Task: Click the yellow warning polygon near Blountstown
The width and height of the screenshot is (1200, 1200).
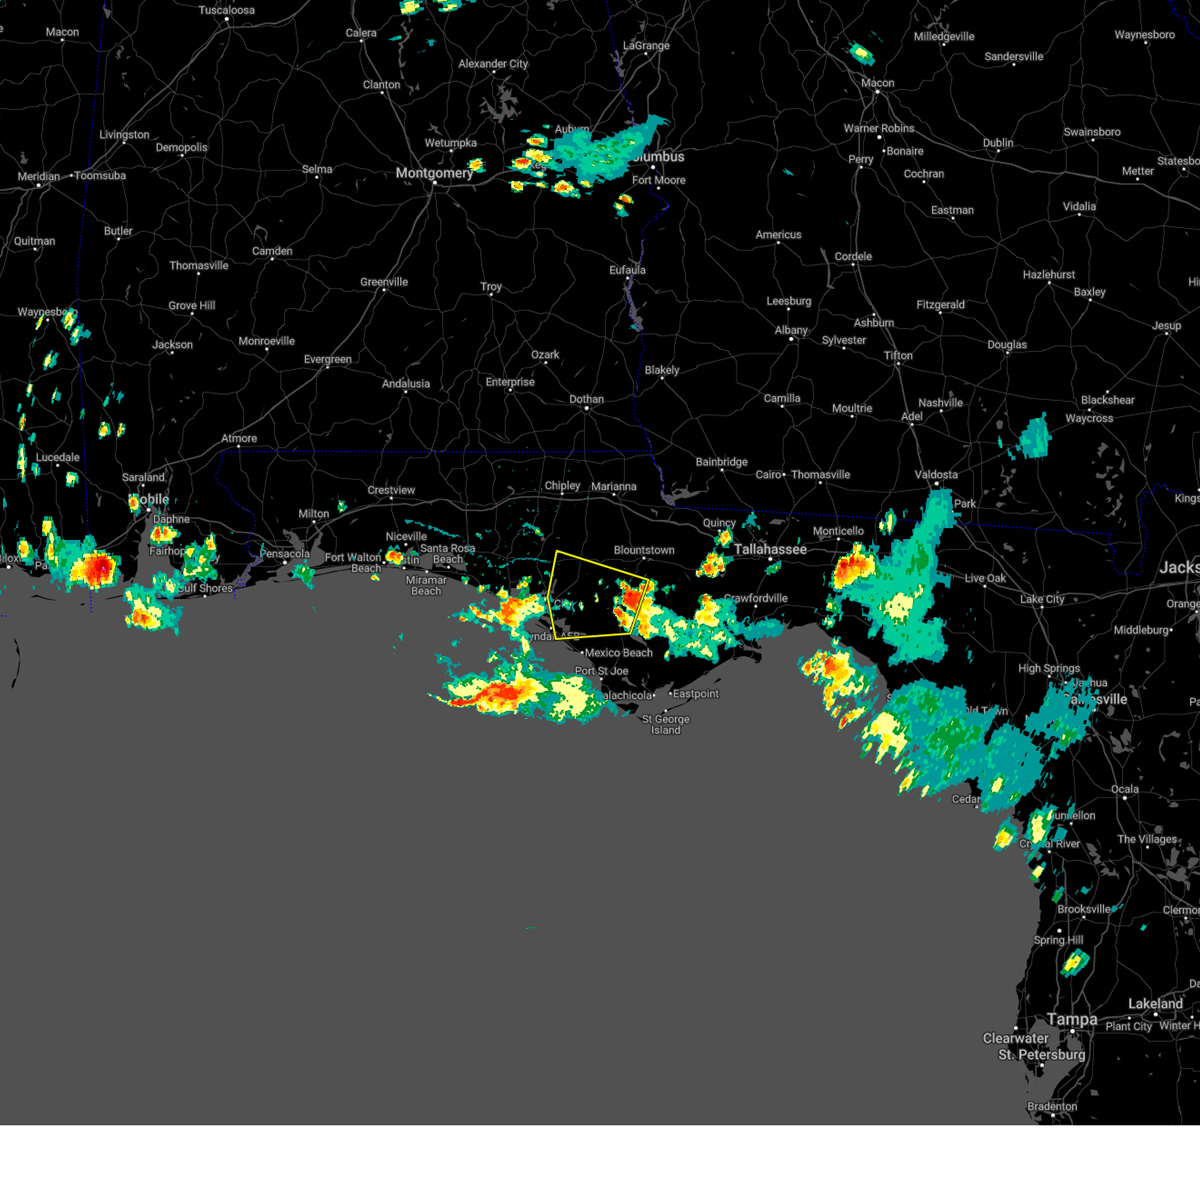Action: coord(600,594)
